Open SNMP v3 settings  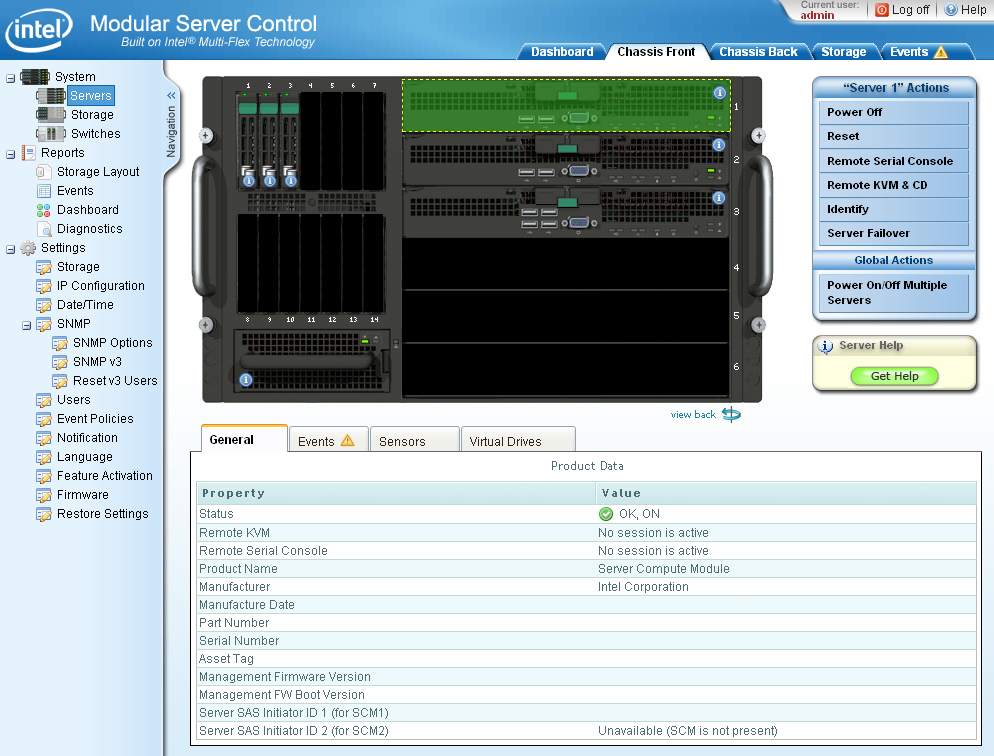tap(97, 362)
